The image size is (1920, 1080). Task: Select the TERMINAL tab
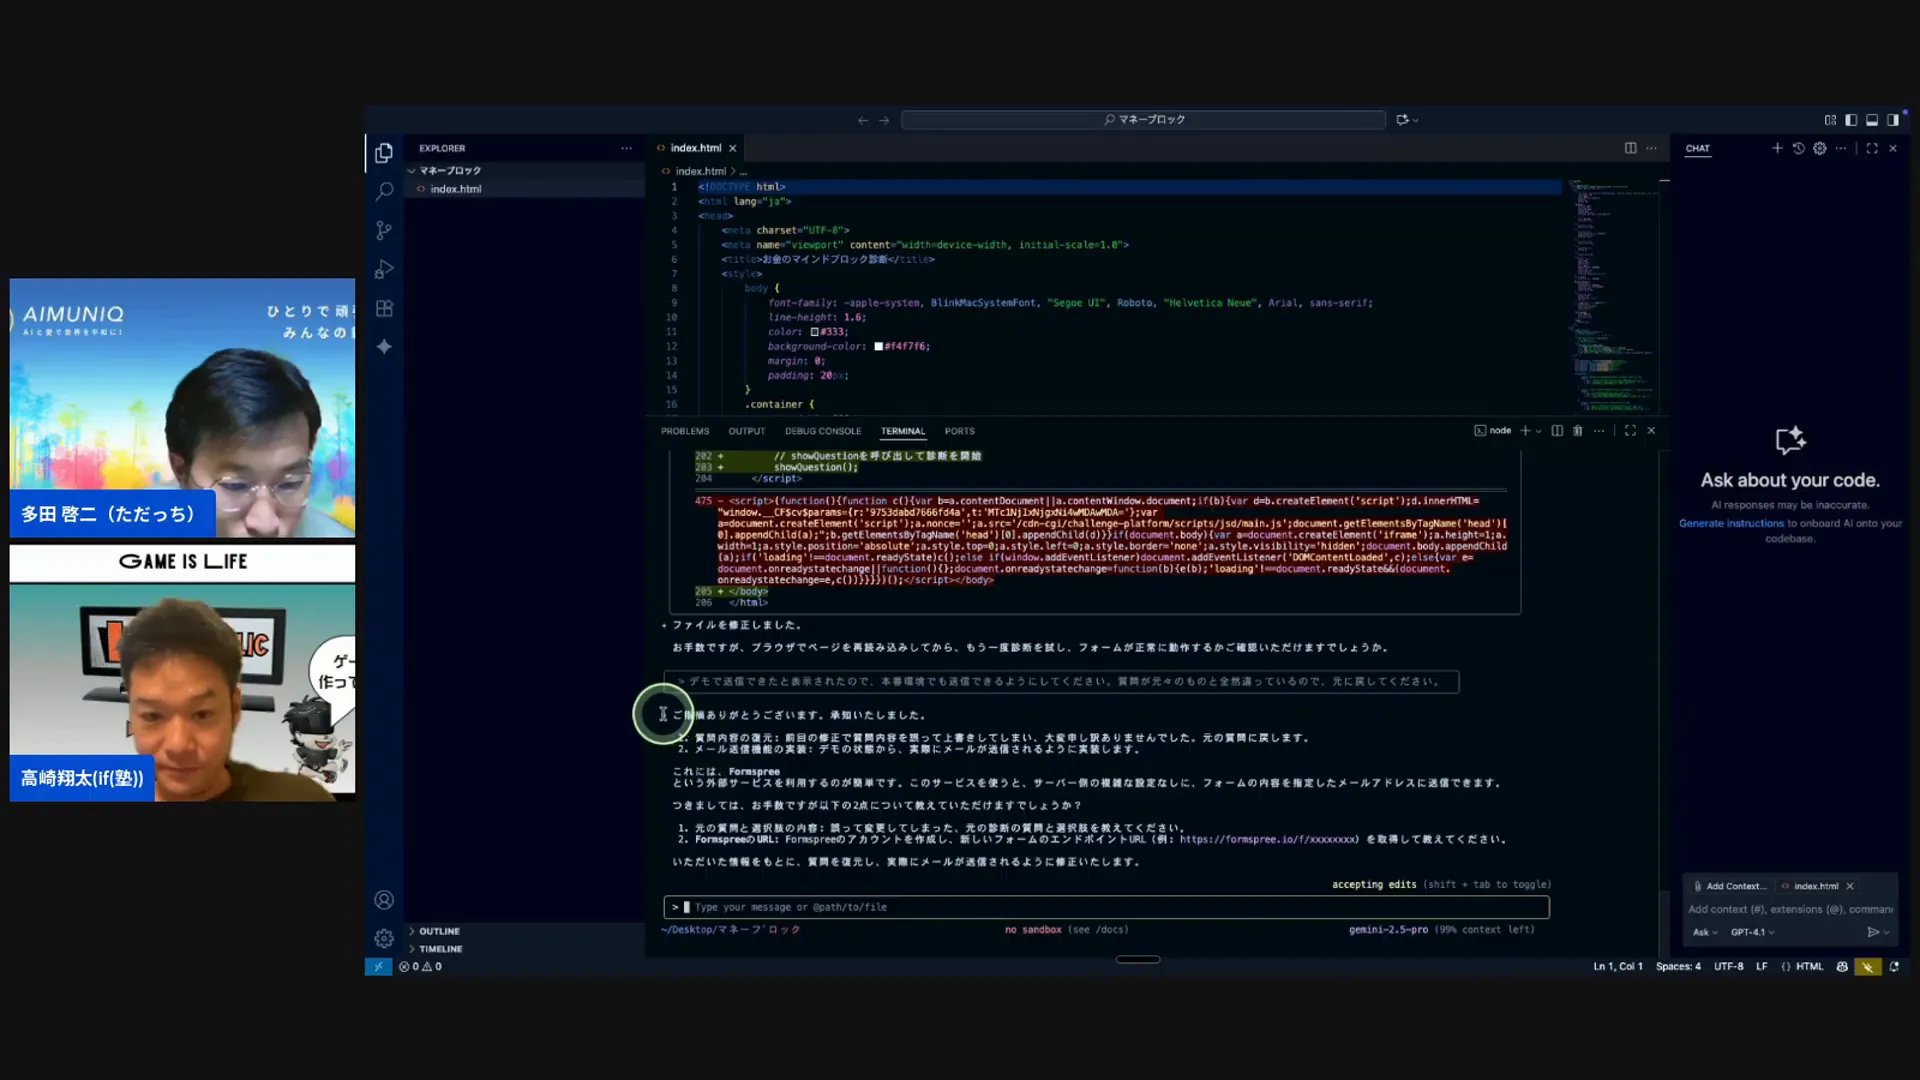click(x=903, y=431)
